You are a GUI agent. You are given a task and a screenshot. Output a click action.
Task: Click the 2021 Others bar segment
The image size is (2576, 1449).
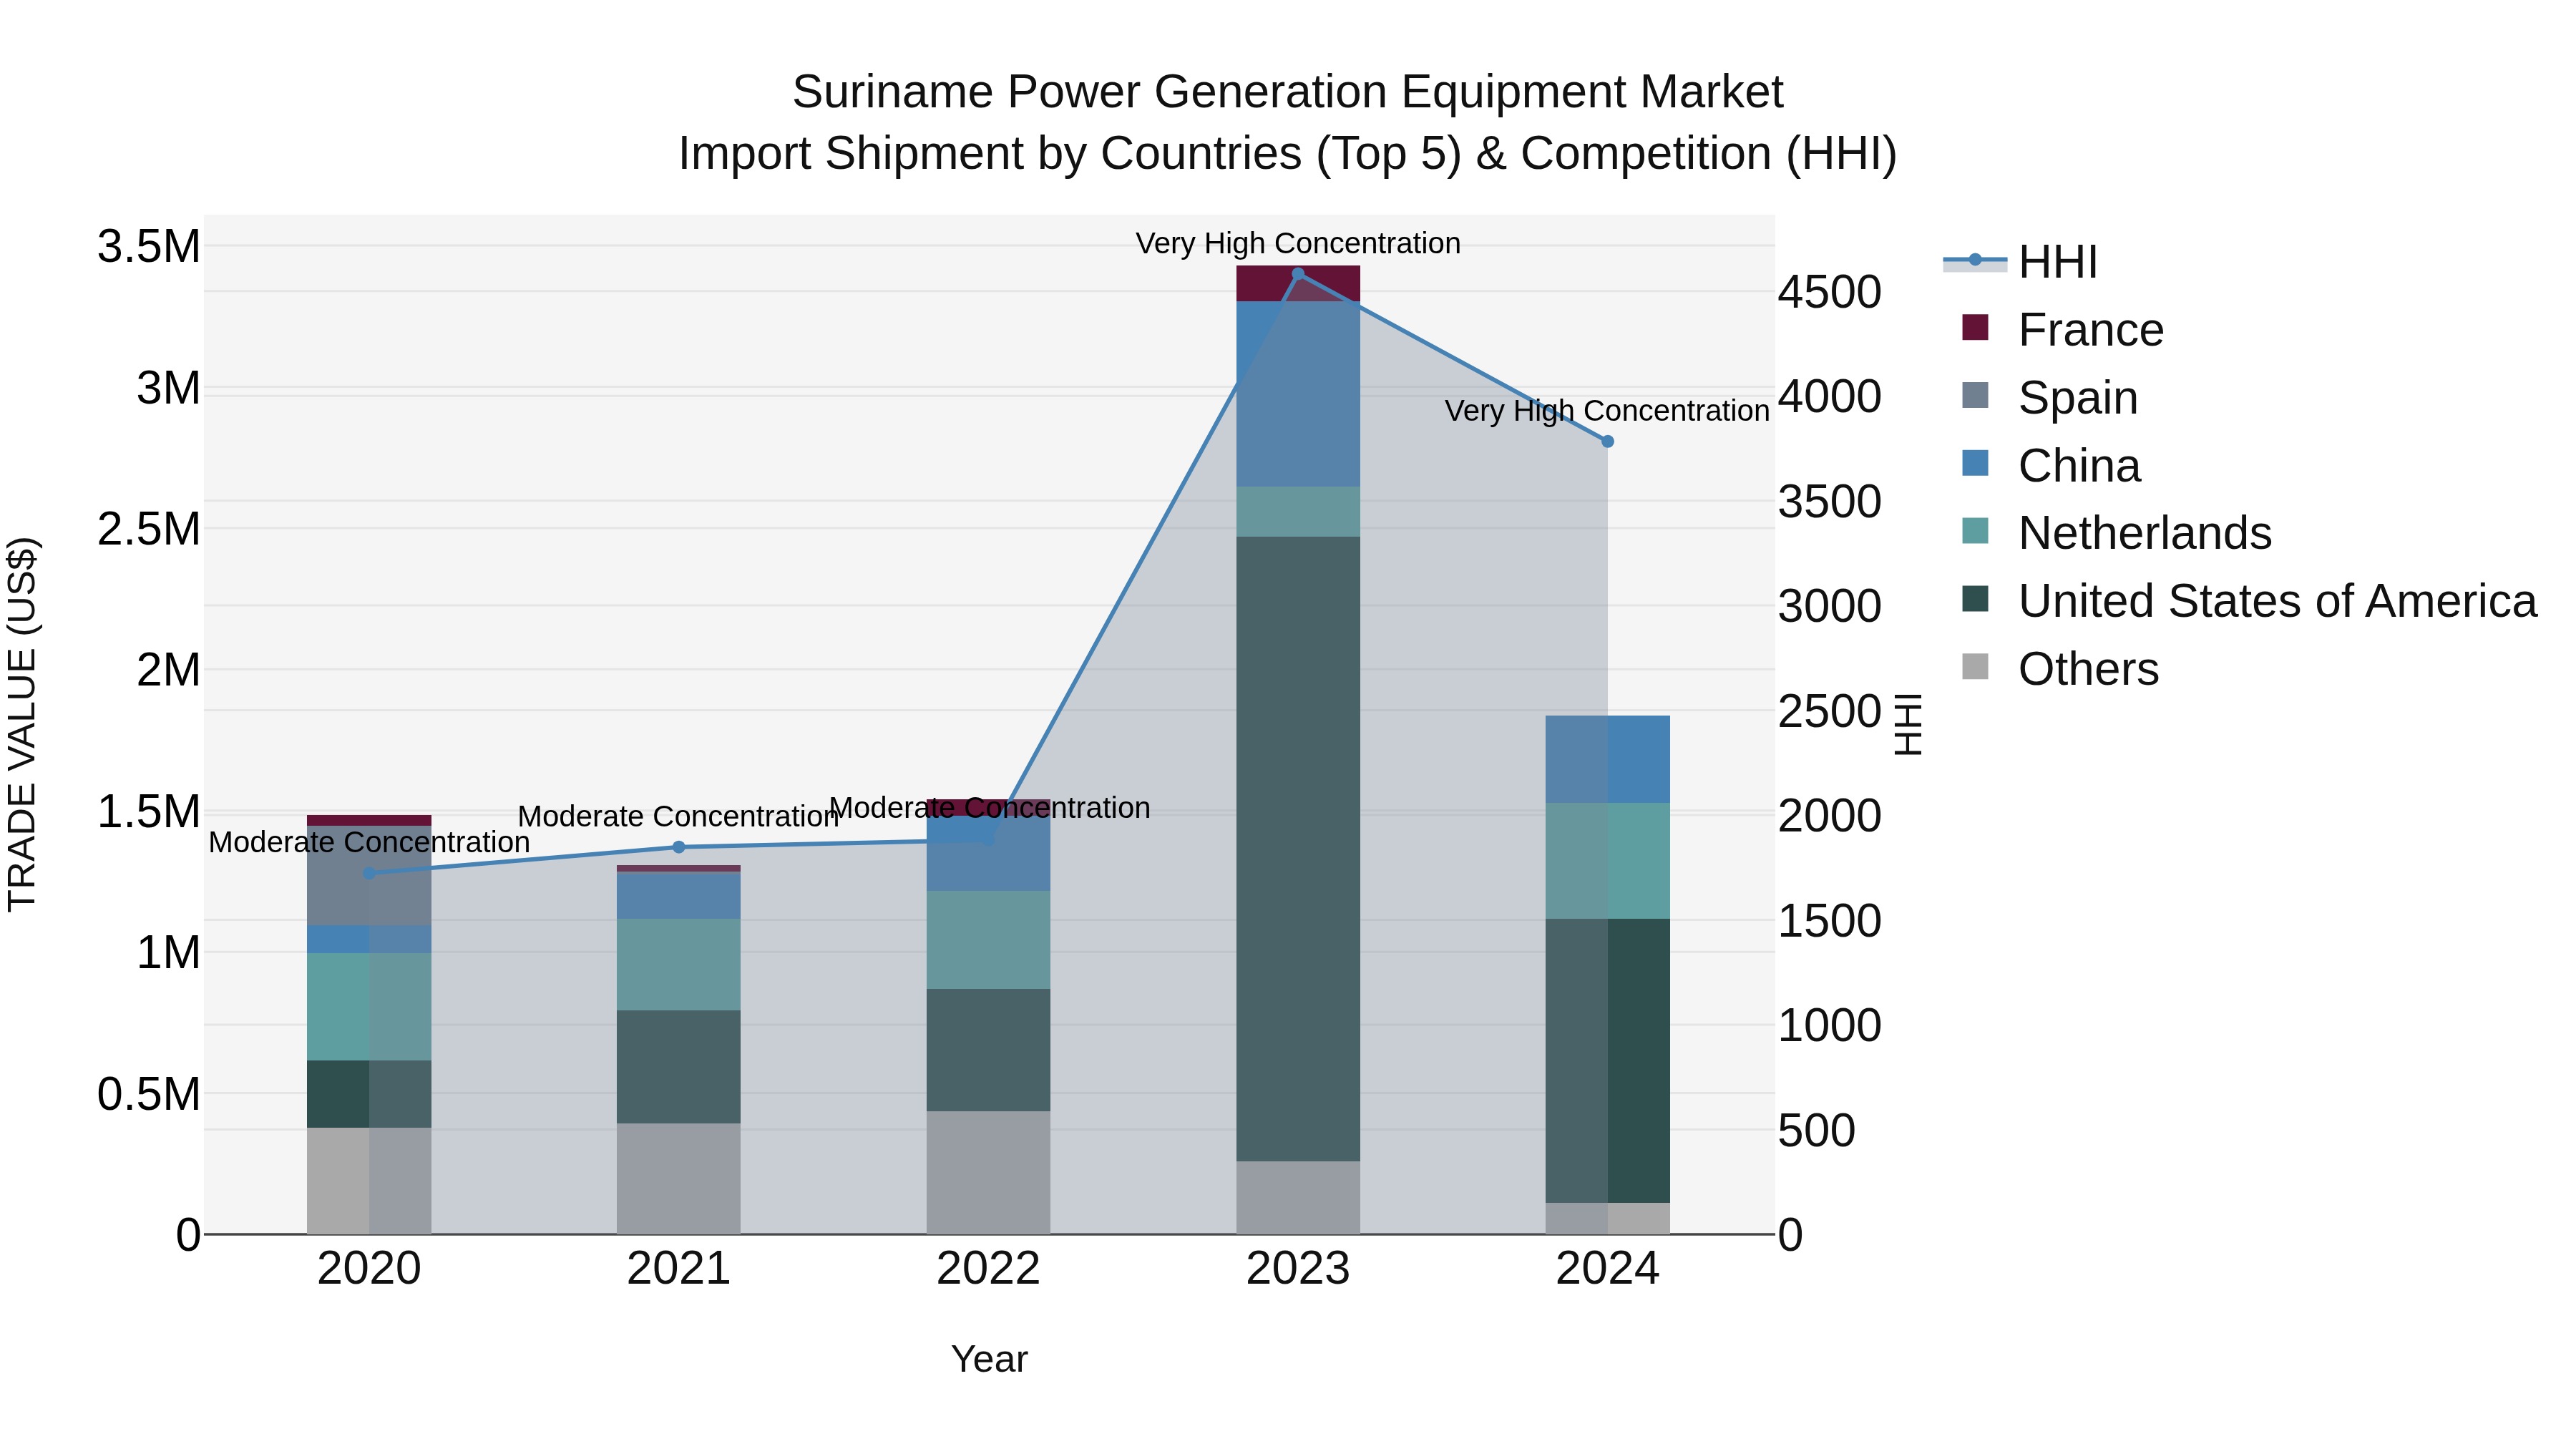(x=679, y=1179)
